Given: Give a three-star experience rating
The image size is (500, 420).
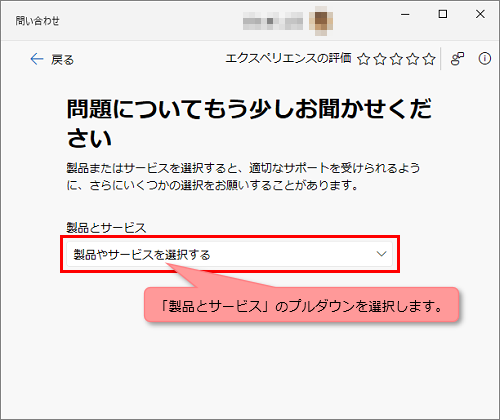Looking at the screenshot, I should [396, 59].
